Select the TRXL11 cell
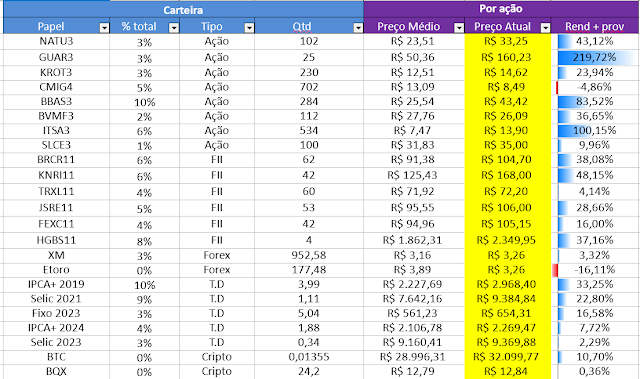 (56, 191)
